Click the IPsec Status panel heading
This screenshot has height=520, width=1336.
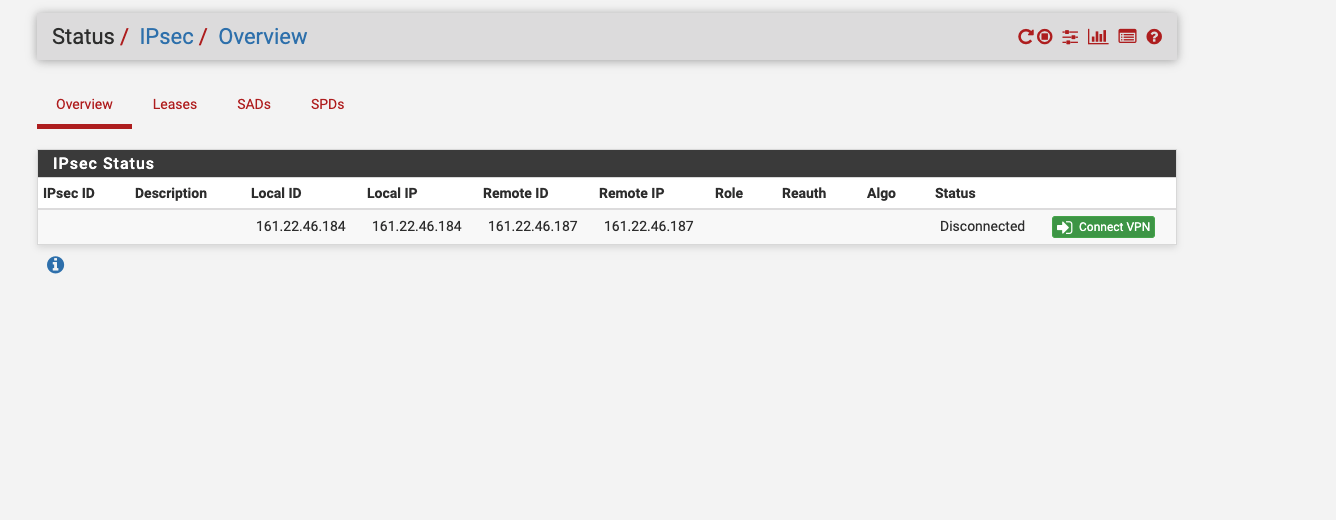pyautogui.click(x=104, y=163)
